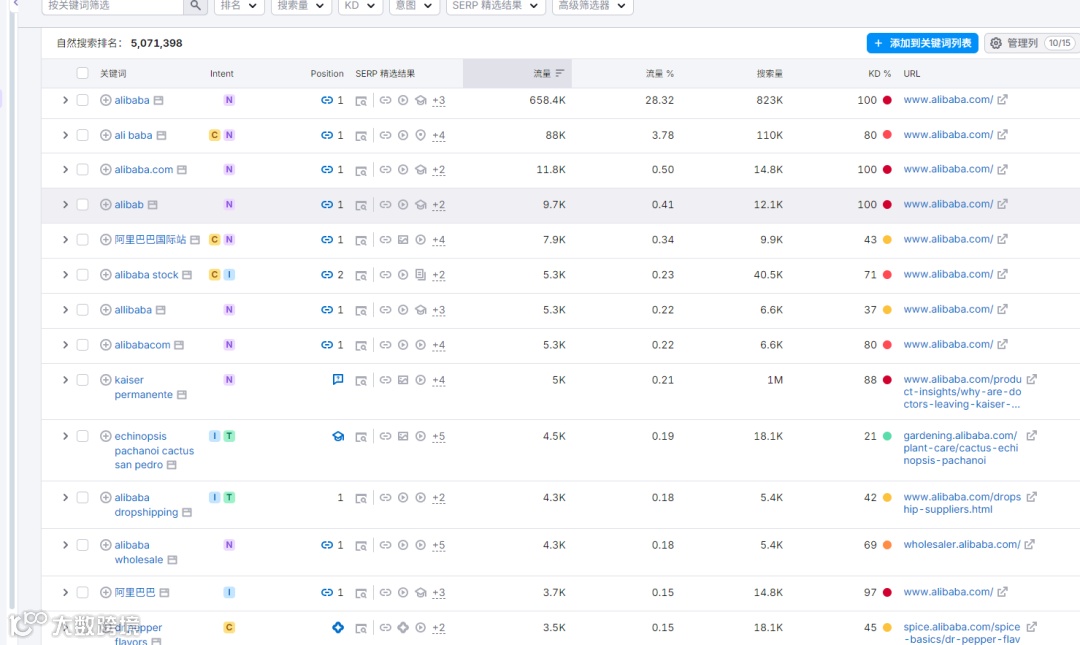Screen dimensions: 1080x645
Task: Add keyword 'kaiser permanente' via plus icon
Action: (x=105, y=380)
